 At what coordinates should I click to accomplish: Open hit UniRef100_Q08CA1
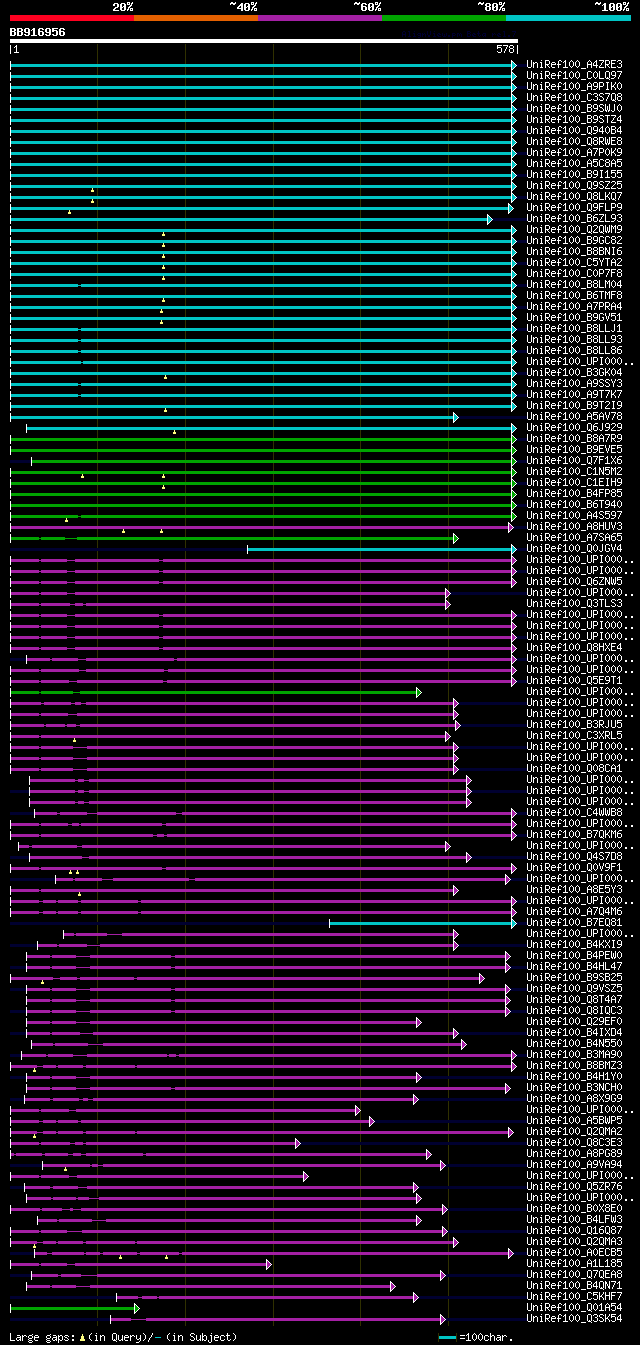pyautogui.click(x=574, y=768)
